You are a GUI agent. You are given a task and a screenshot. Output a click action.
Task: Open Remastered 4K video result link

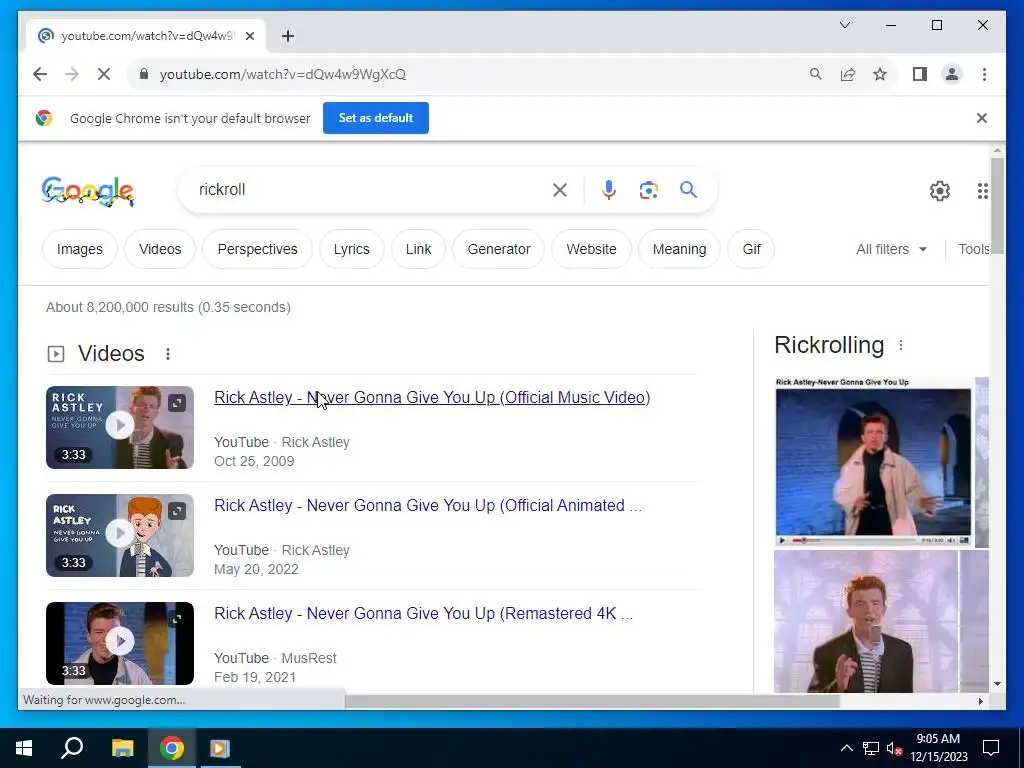423,614
